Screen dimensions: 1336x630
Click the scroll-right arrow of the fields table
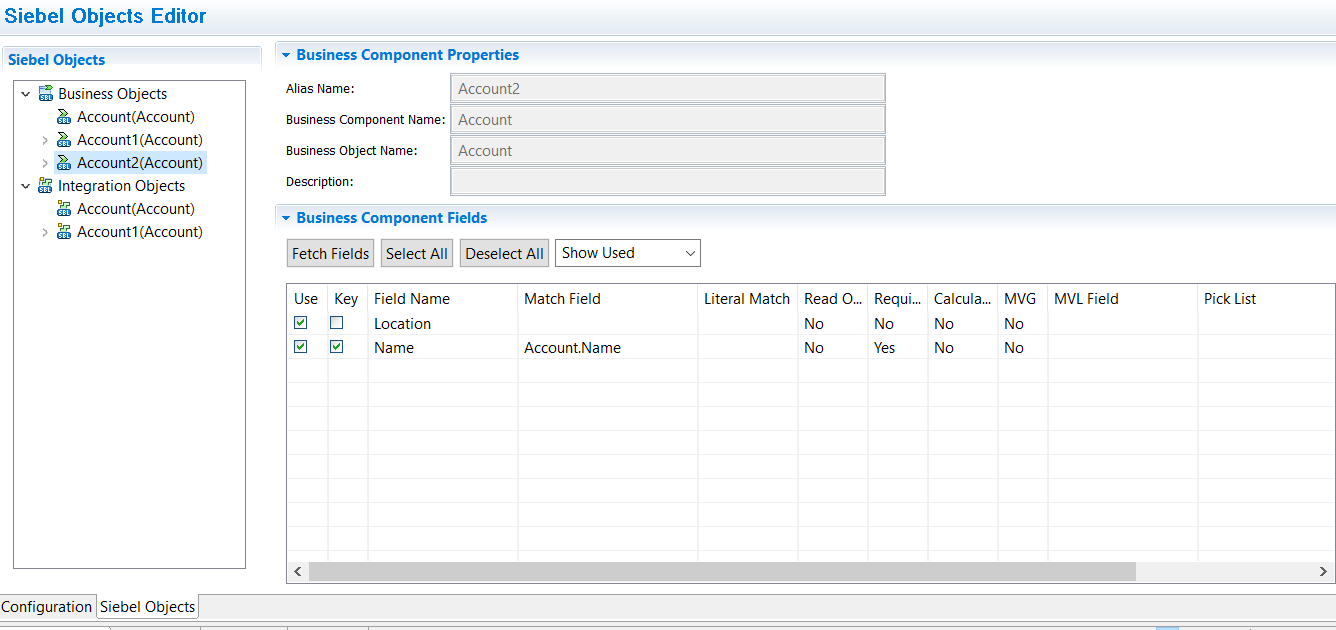[1324, 571]
